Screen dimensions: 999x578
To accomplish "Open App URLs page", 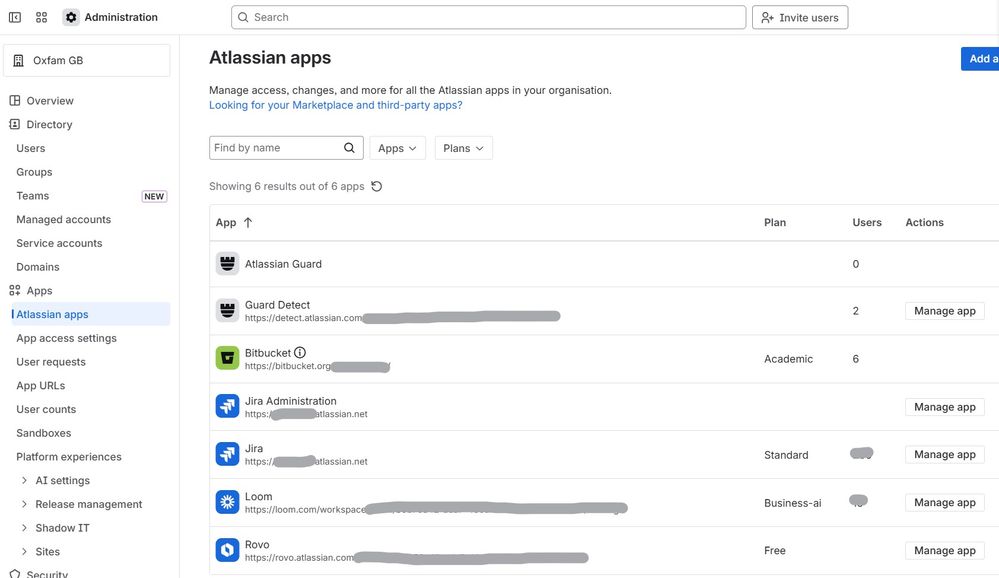I will 41,386.
